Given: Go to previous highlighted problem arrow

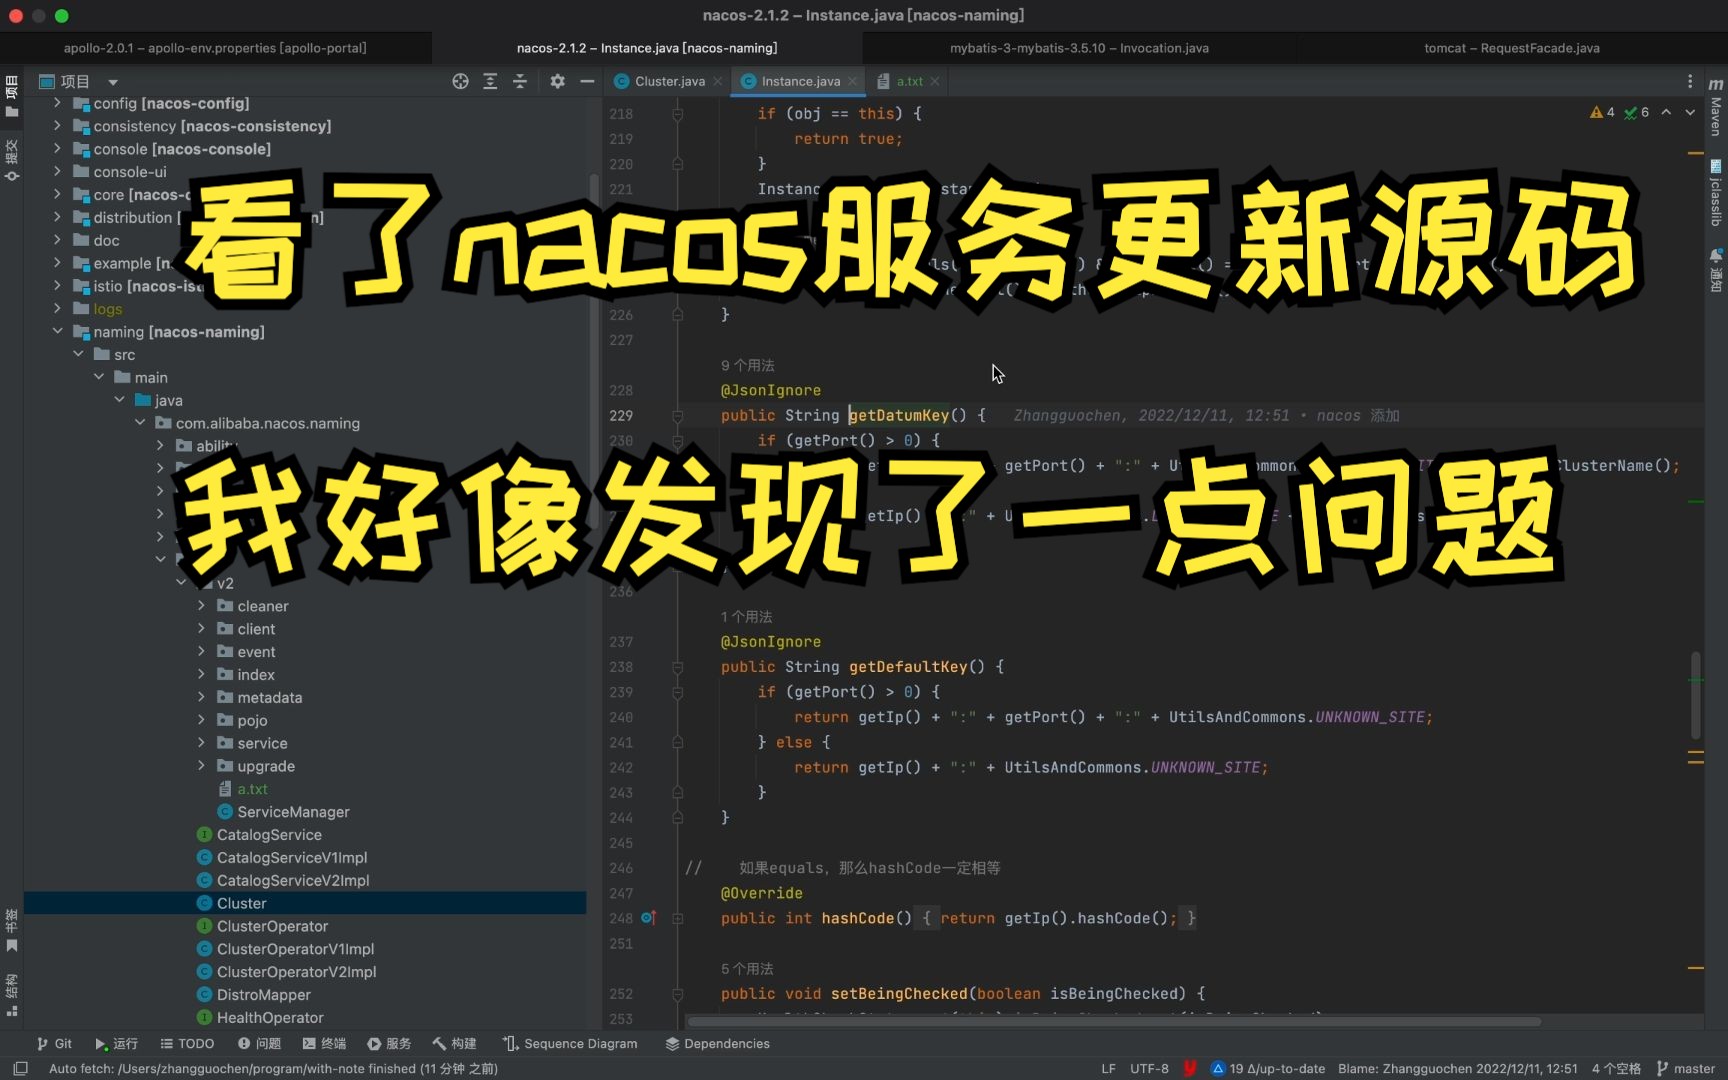Looking at the screenshot, I should (x=1666, y=112).
